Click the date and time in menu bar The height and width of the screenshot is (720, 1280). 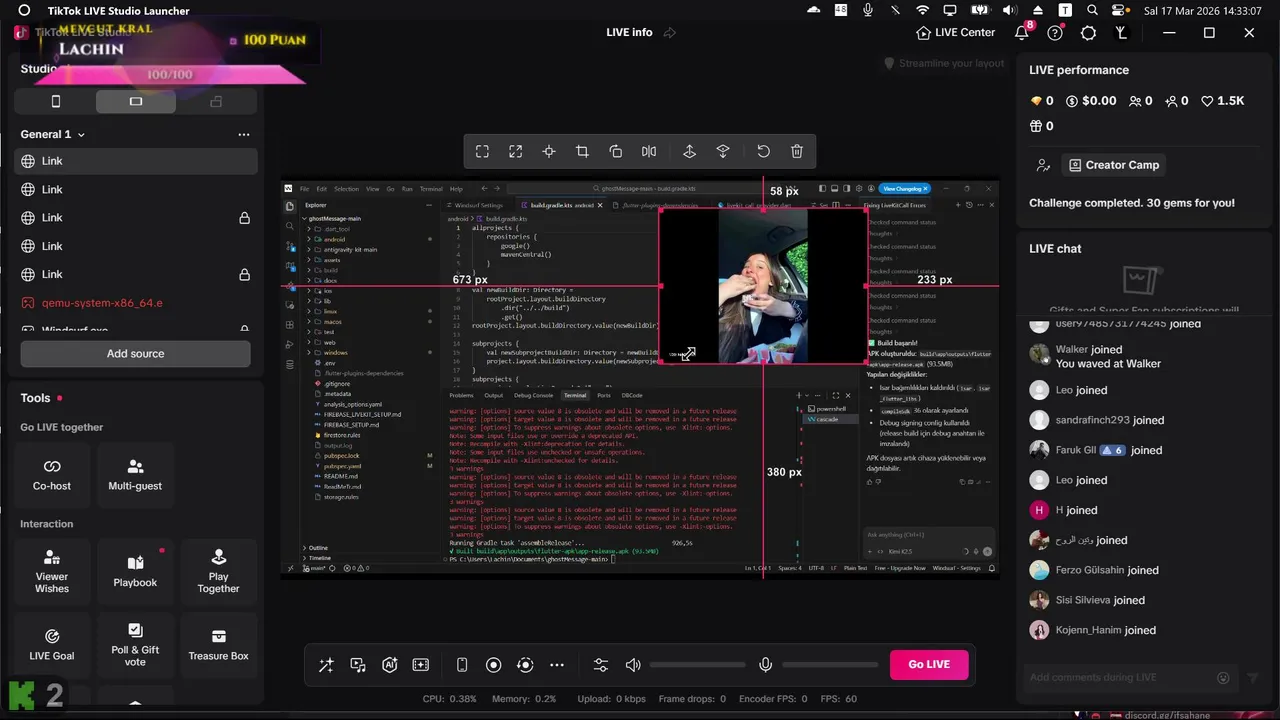tap(1202, 11)
